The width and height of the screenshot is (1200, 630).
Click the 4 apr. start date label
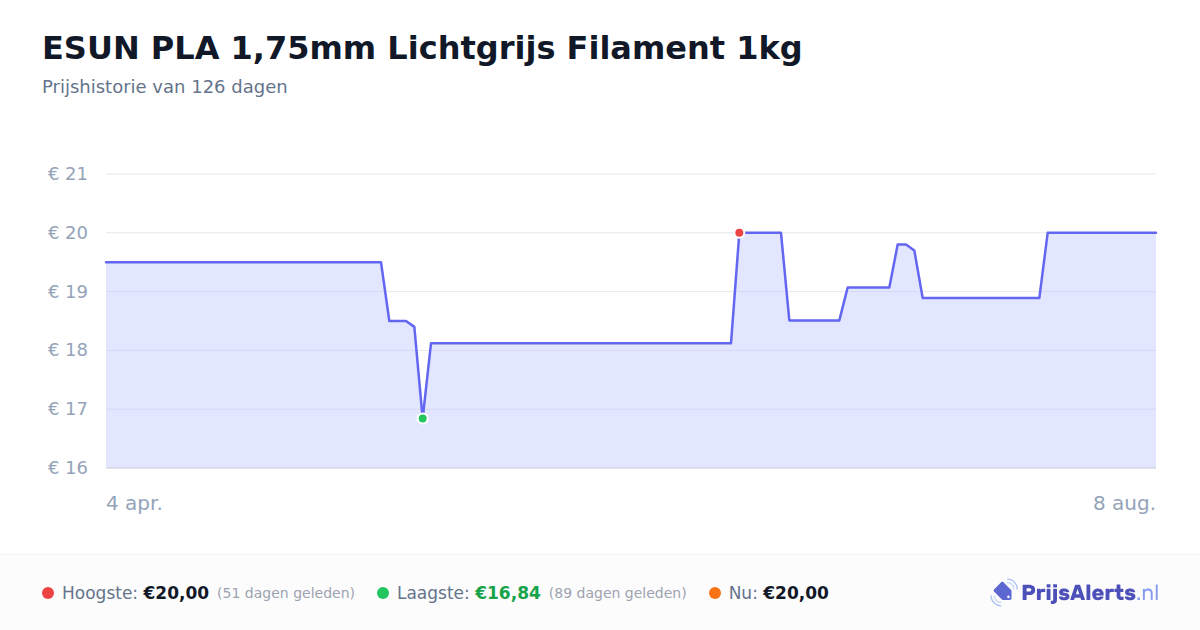pyautogui.click(x=135, y=503)
